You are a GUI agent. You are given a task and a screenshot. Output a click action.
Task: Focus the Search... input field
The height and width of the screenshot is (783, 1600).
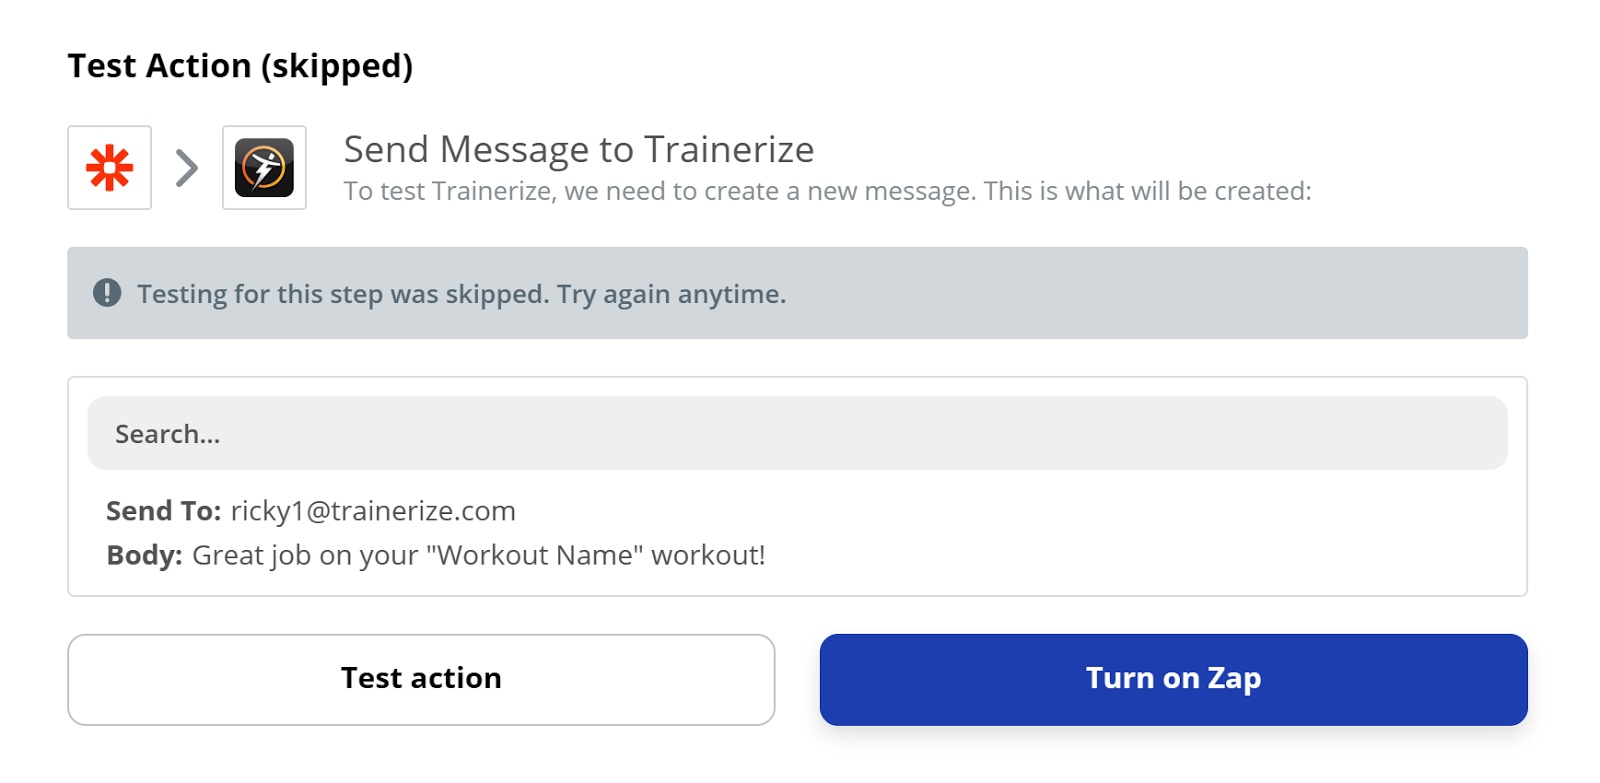tap(797, 433)
